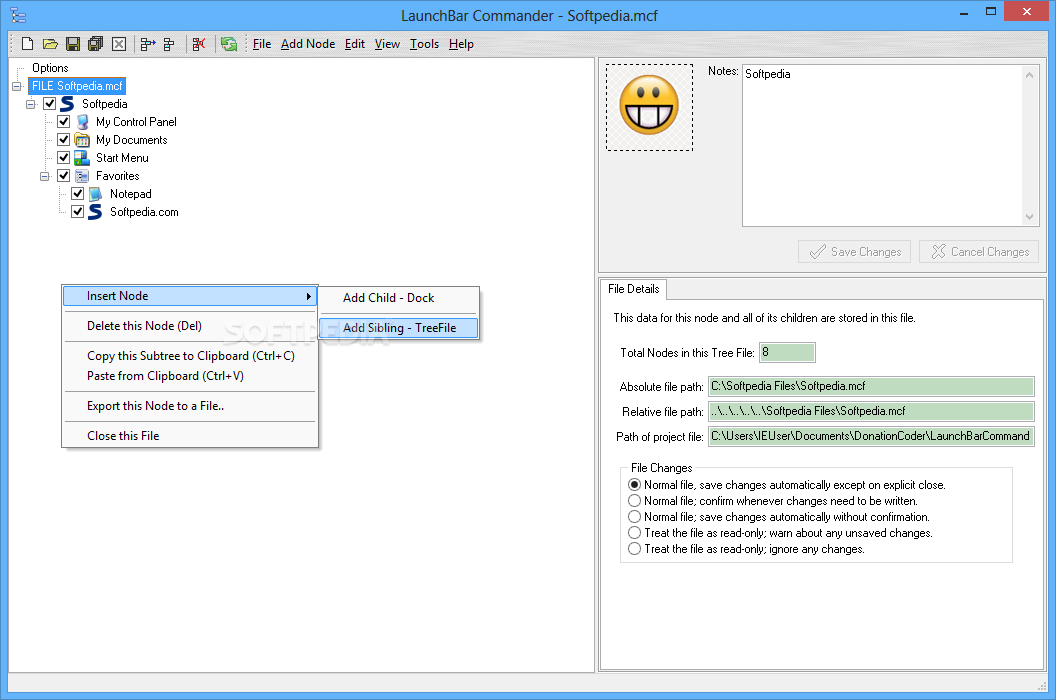The width and height of the screenshot is (1056, 700).
Task: Select 'confirm whenever changes need to be written' radio
Action: [x=634, y=501]
